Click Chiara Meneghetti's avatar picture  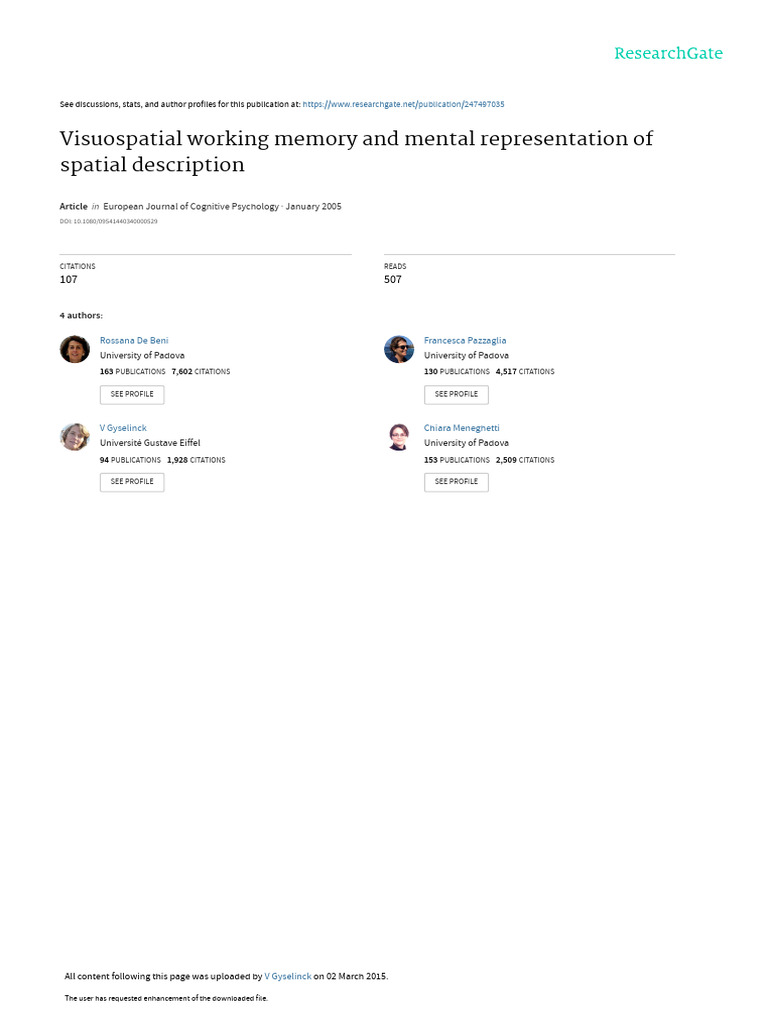pyautogui.click(x=399, y=437)
